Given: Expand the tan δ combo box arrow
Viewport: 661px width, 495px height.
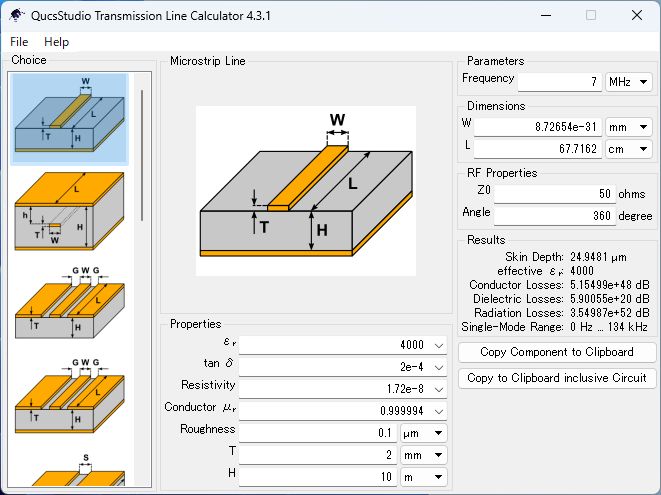Looking at the screenshot, I should coord(439,367).
